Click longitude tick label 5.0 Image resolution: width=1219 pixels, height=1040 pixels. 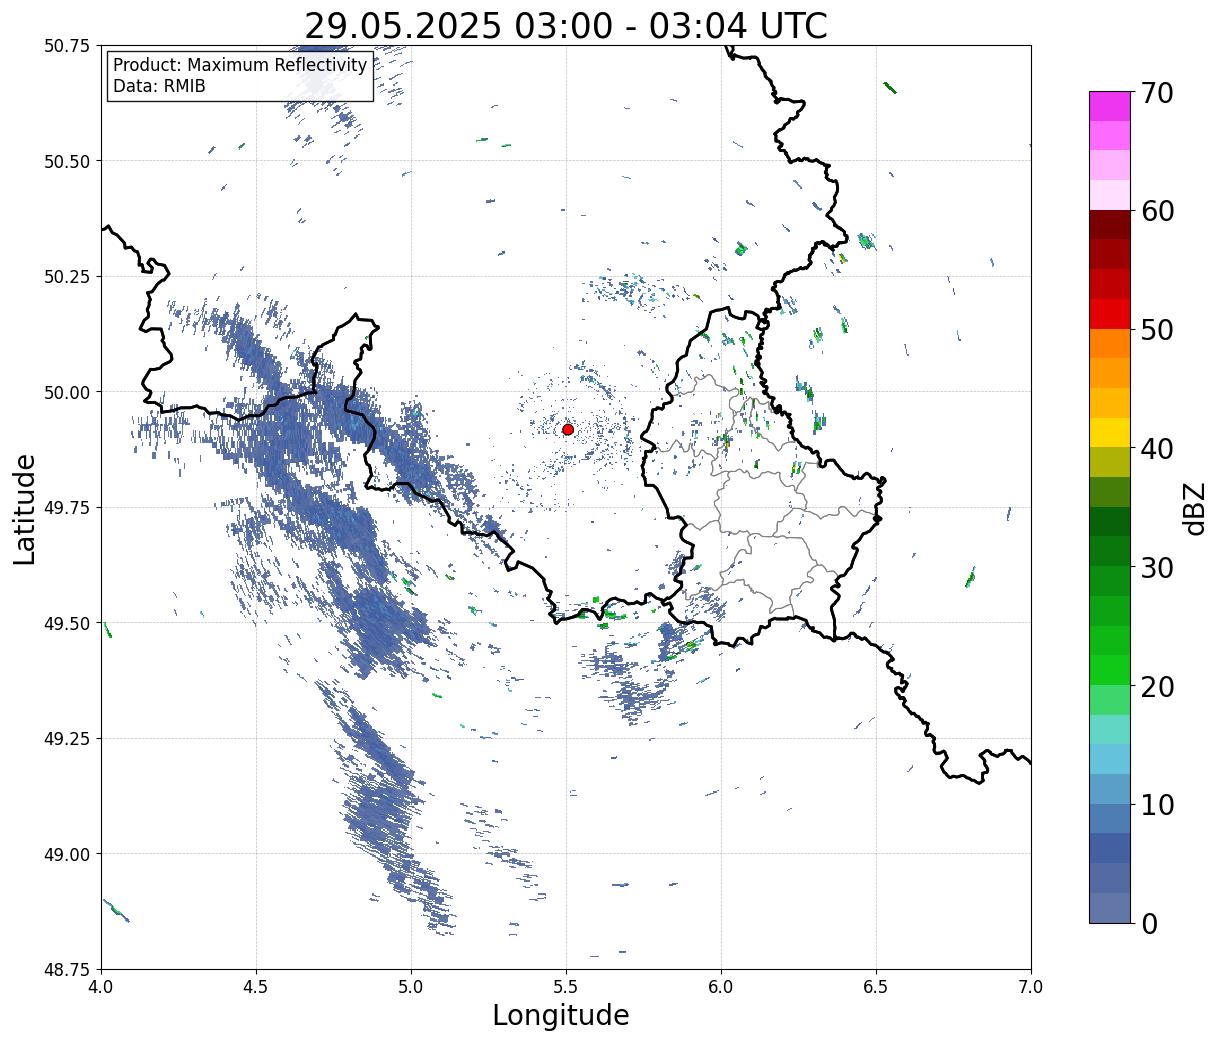411,987
